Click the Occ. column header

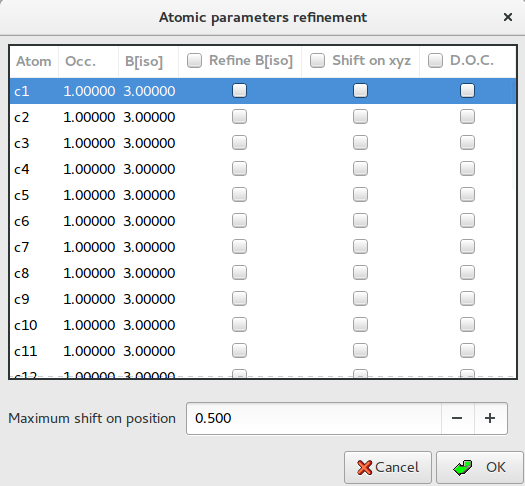click(x=88, y=62)
